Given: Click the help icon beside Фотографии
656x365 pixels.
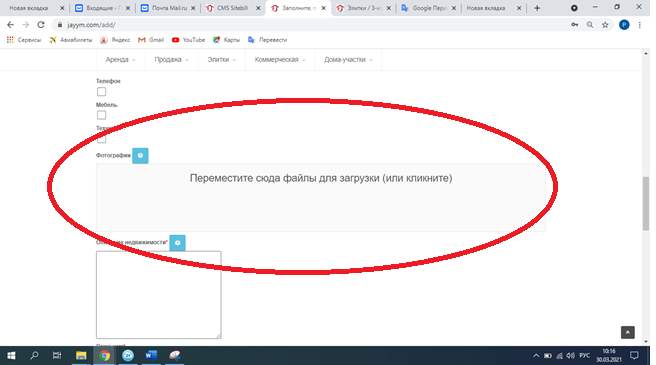Looking at the screenshot, I should tap(140, 156).
